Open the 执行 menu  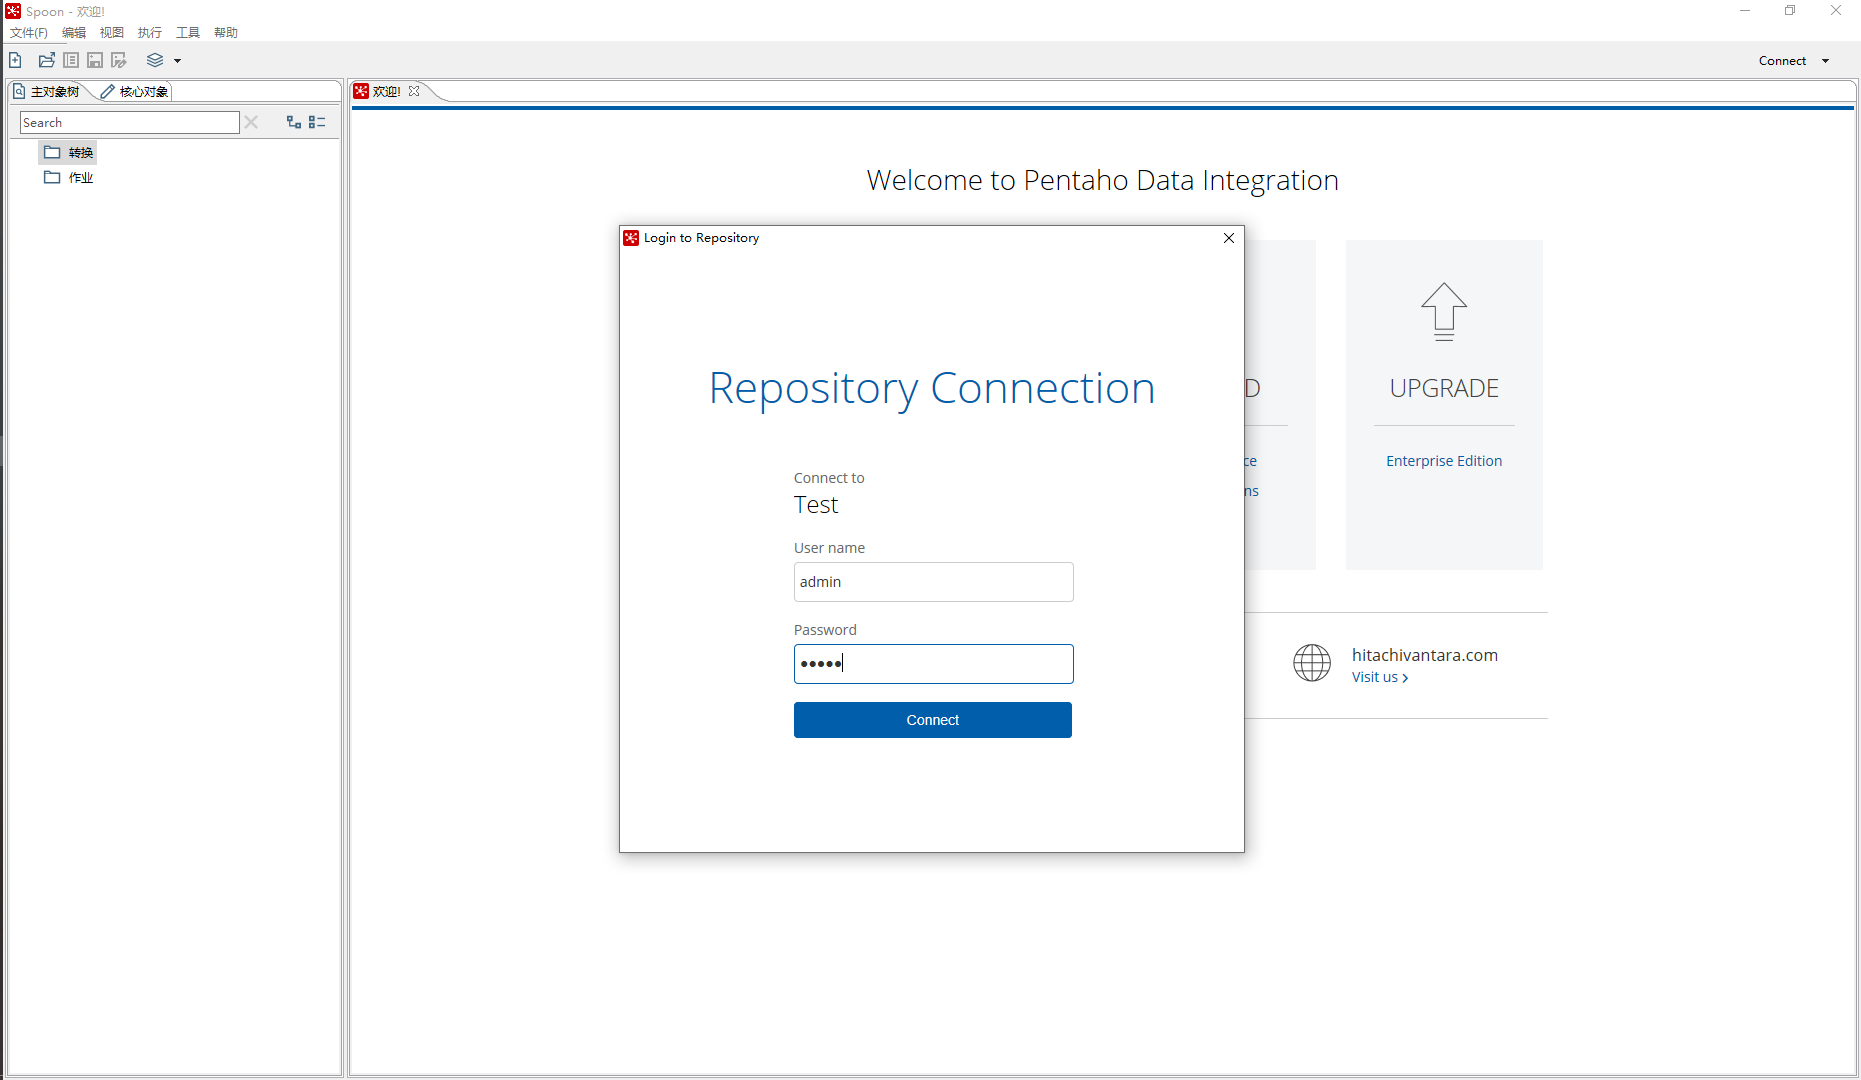click(x=150, y=33)
